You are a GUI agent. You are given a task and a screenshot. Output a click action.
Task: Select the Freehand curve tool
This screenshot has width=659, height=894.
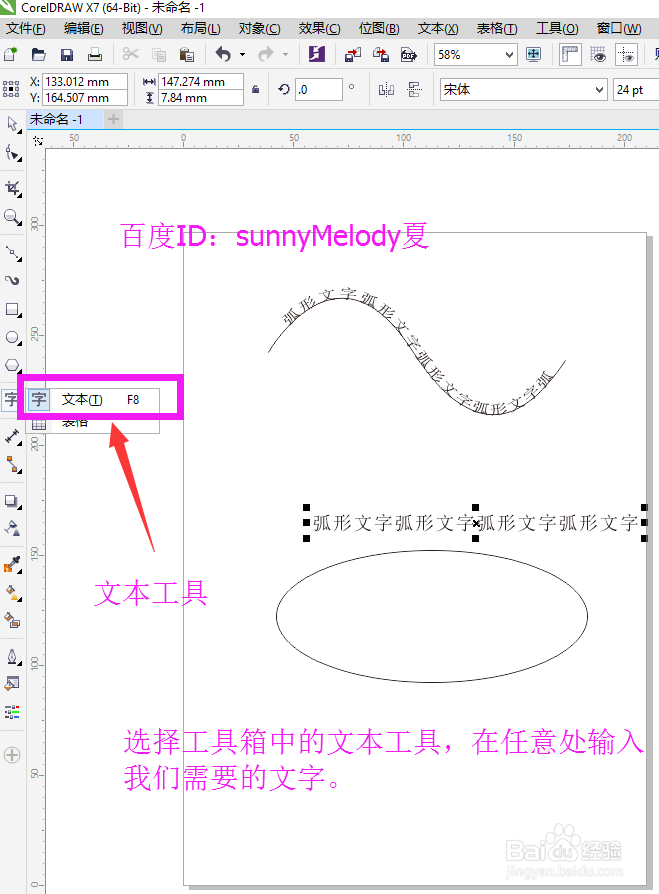pos(13,252)
